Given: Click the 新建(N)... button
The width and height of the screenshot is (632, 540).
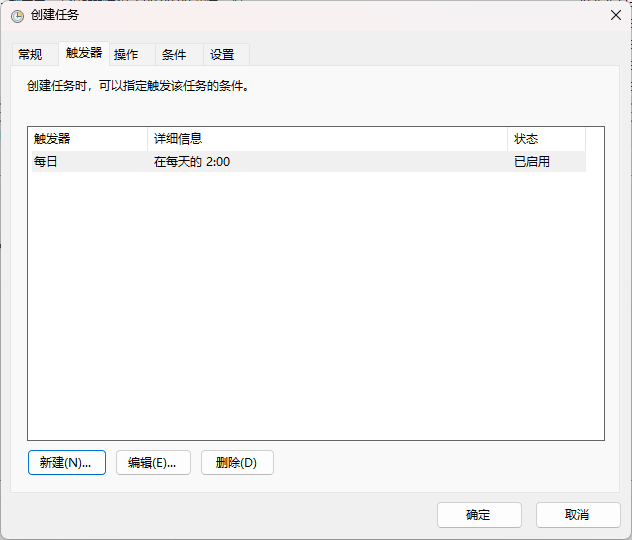Looking at the screenshot, I should [67, 463].
